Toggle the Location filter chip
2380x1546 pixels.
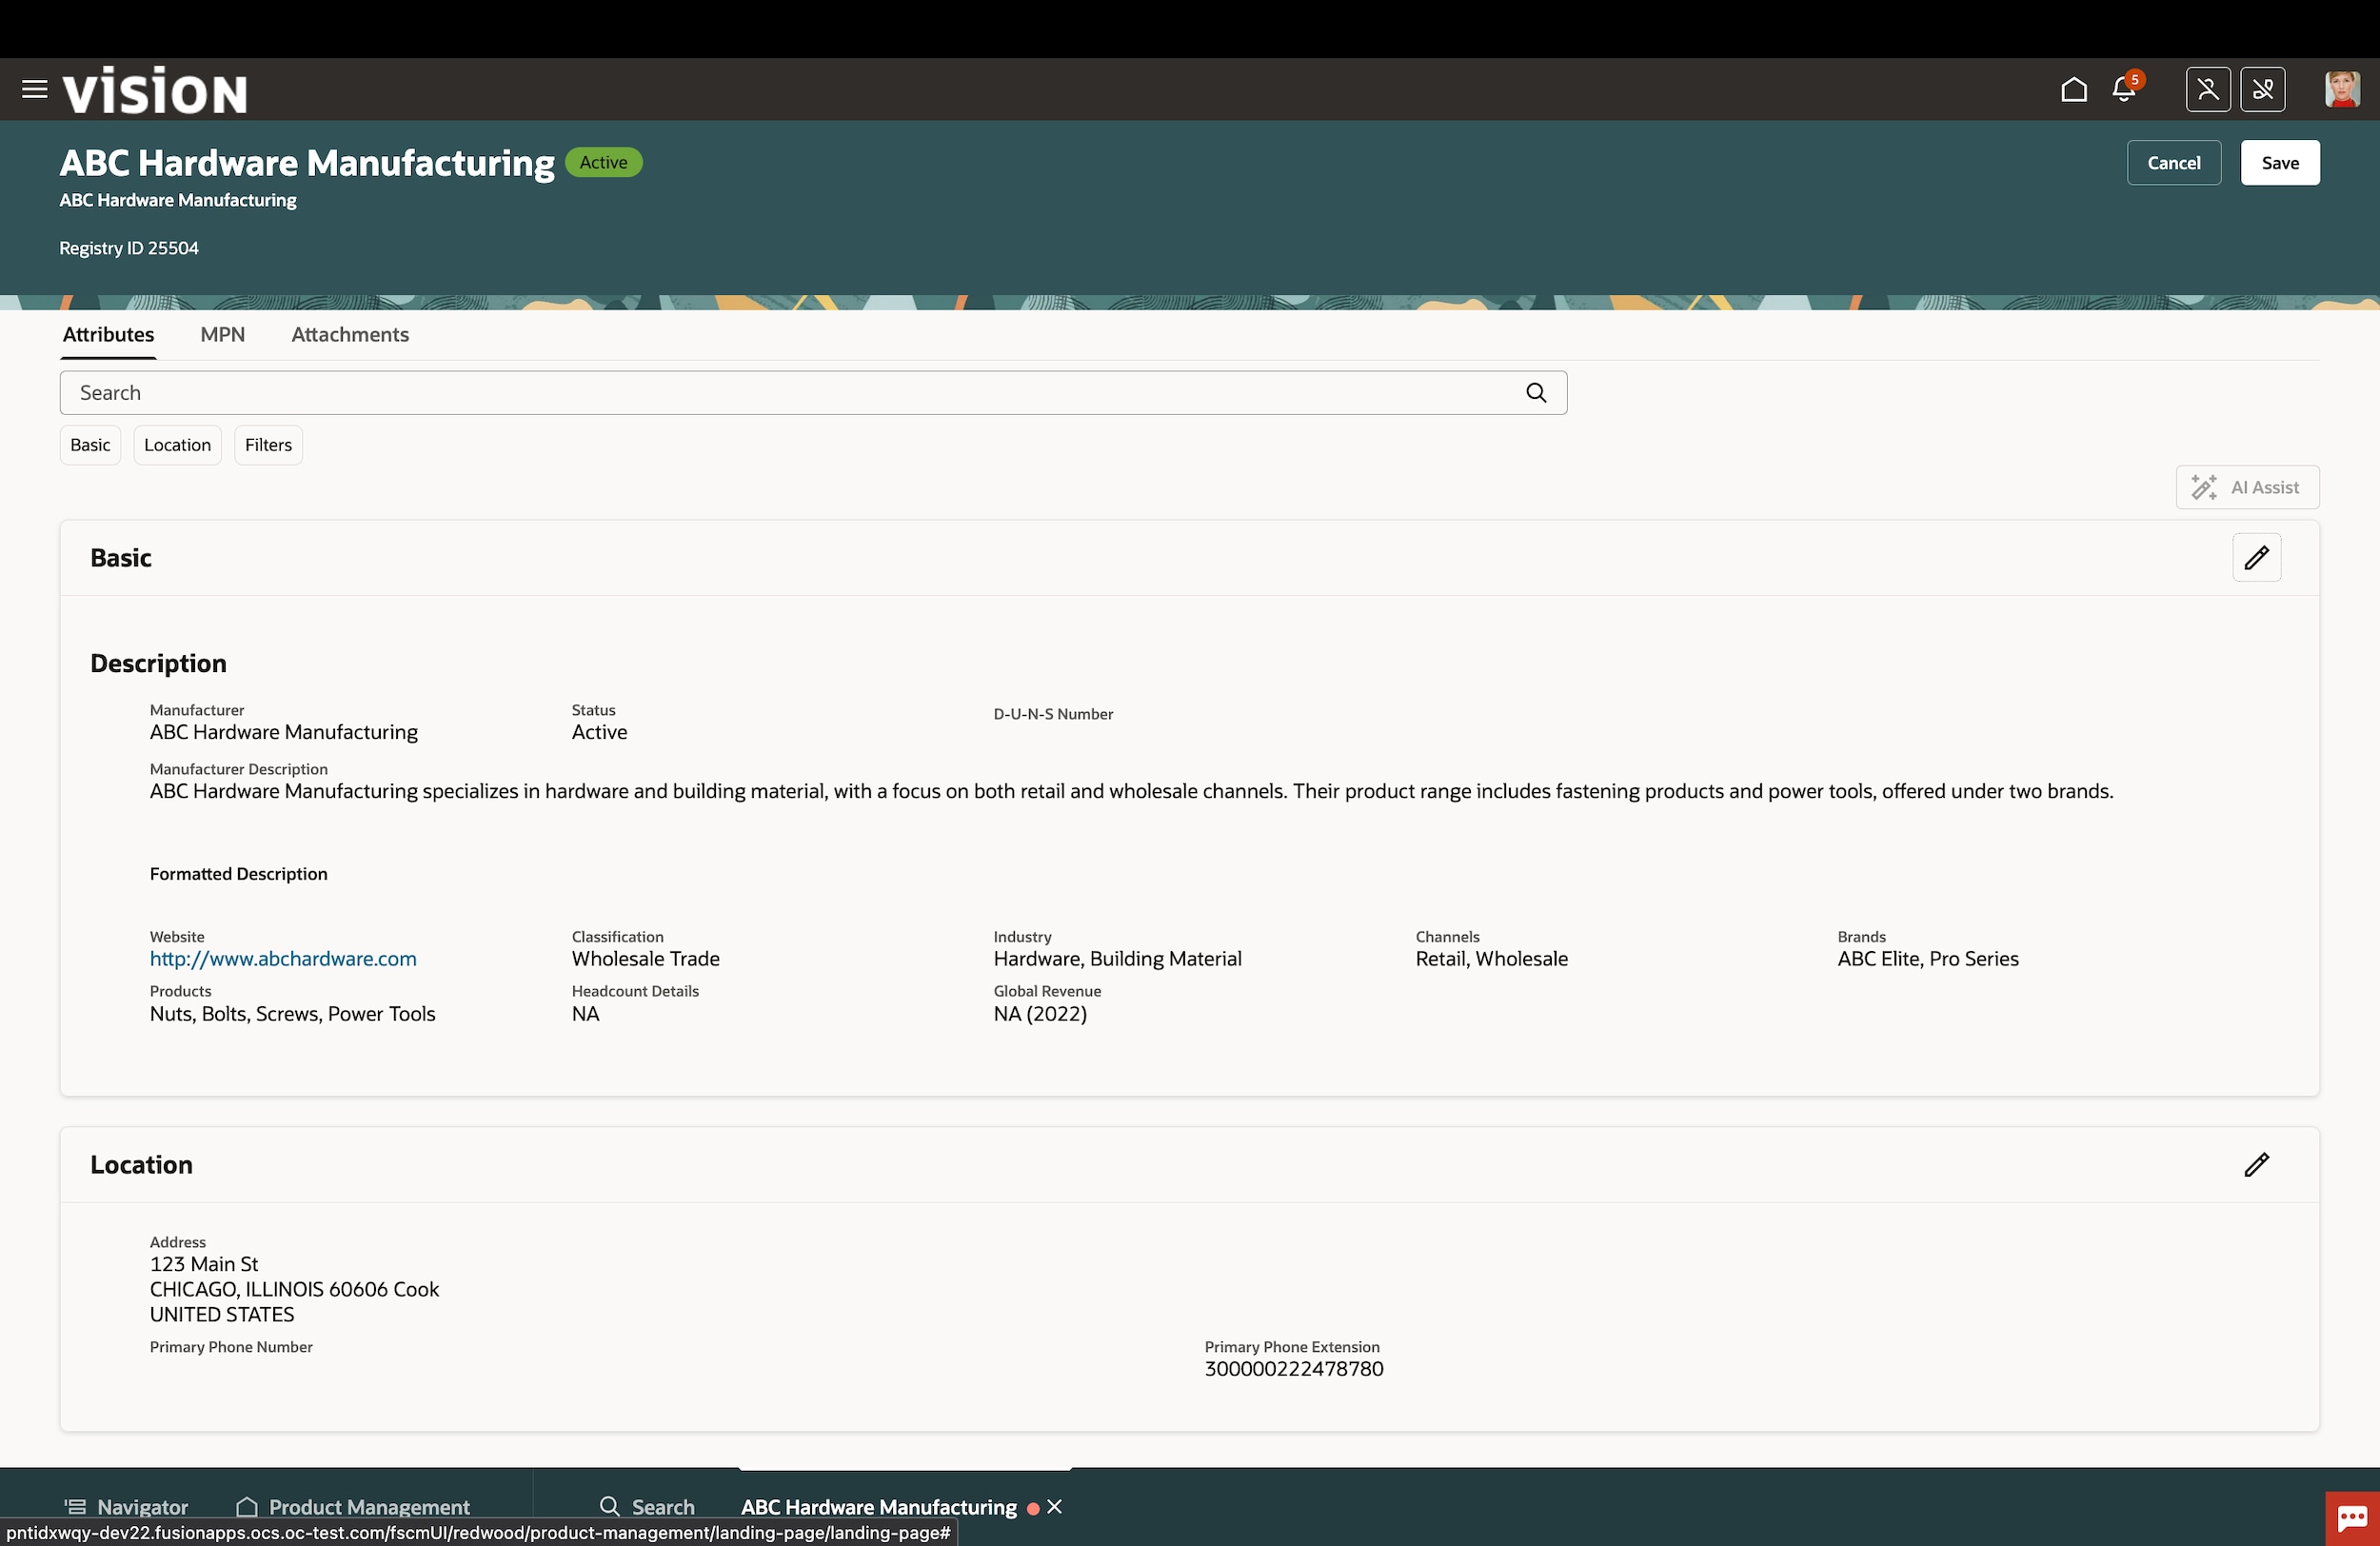[x=177, y=445]
